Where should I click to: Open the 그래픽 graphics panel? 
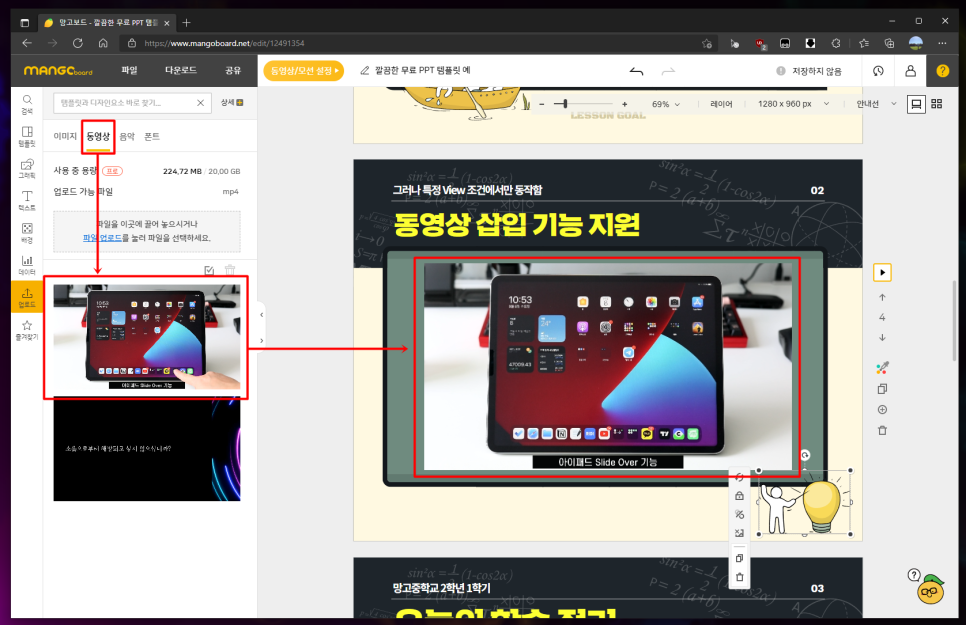pyautogui.click(x=27, y=168)
